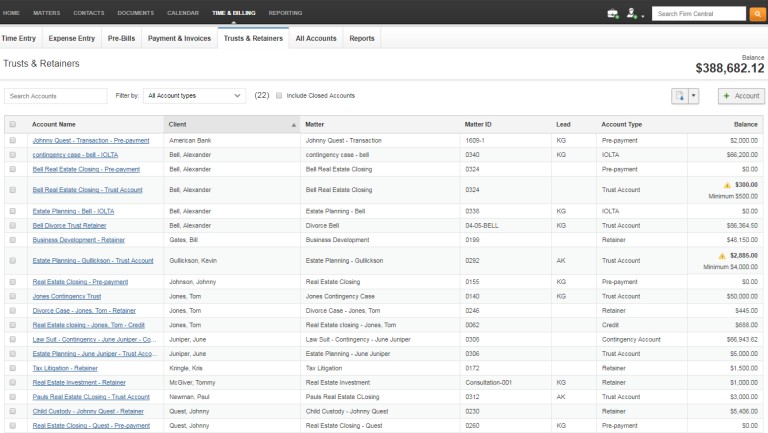Viewport: 768px width, 433px height.
Task: Click the green plus Account button
Action: tap(740, 96)
